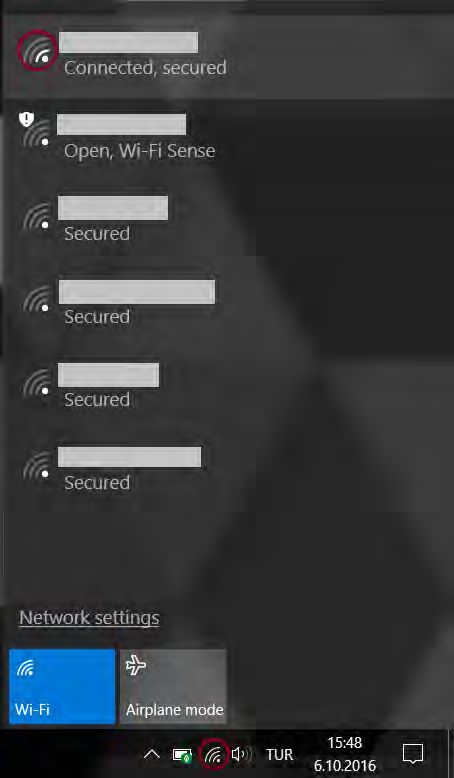This screenshot has height=778, width=454.
Task: Choose the first Secured network in list
Action: (x=130, y=217)
